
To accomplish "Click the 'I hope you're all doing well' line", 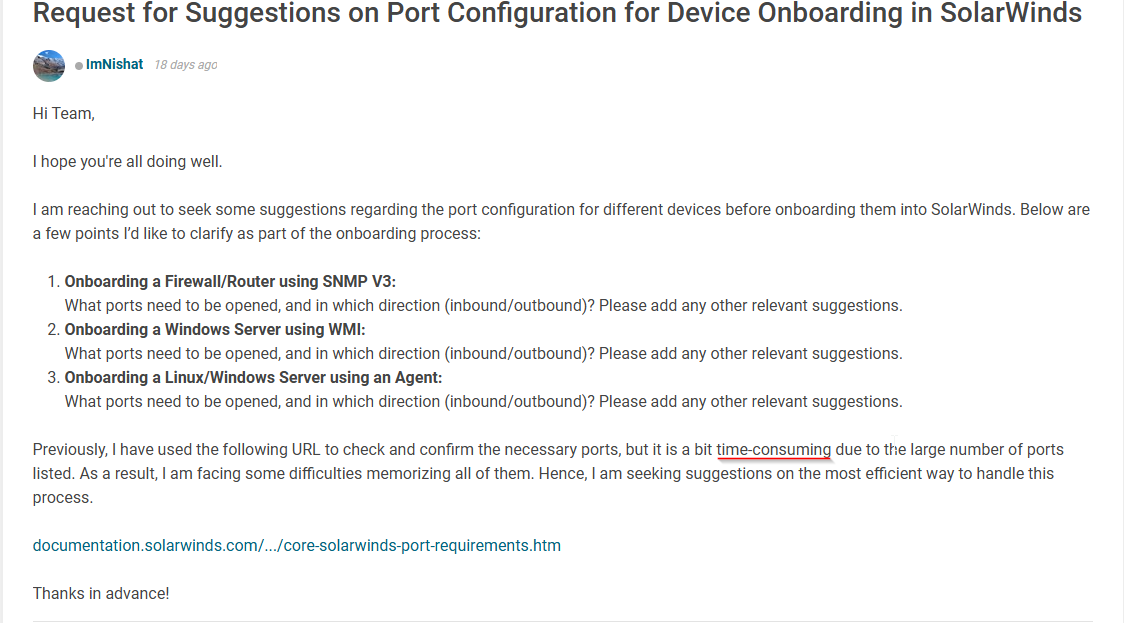I will pyautogui.click(x=128, y=162).
